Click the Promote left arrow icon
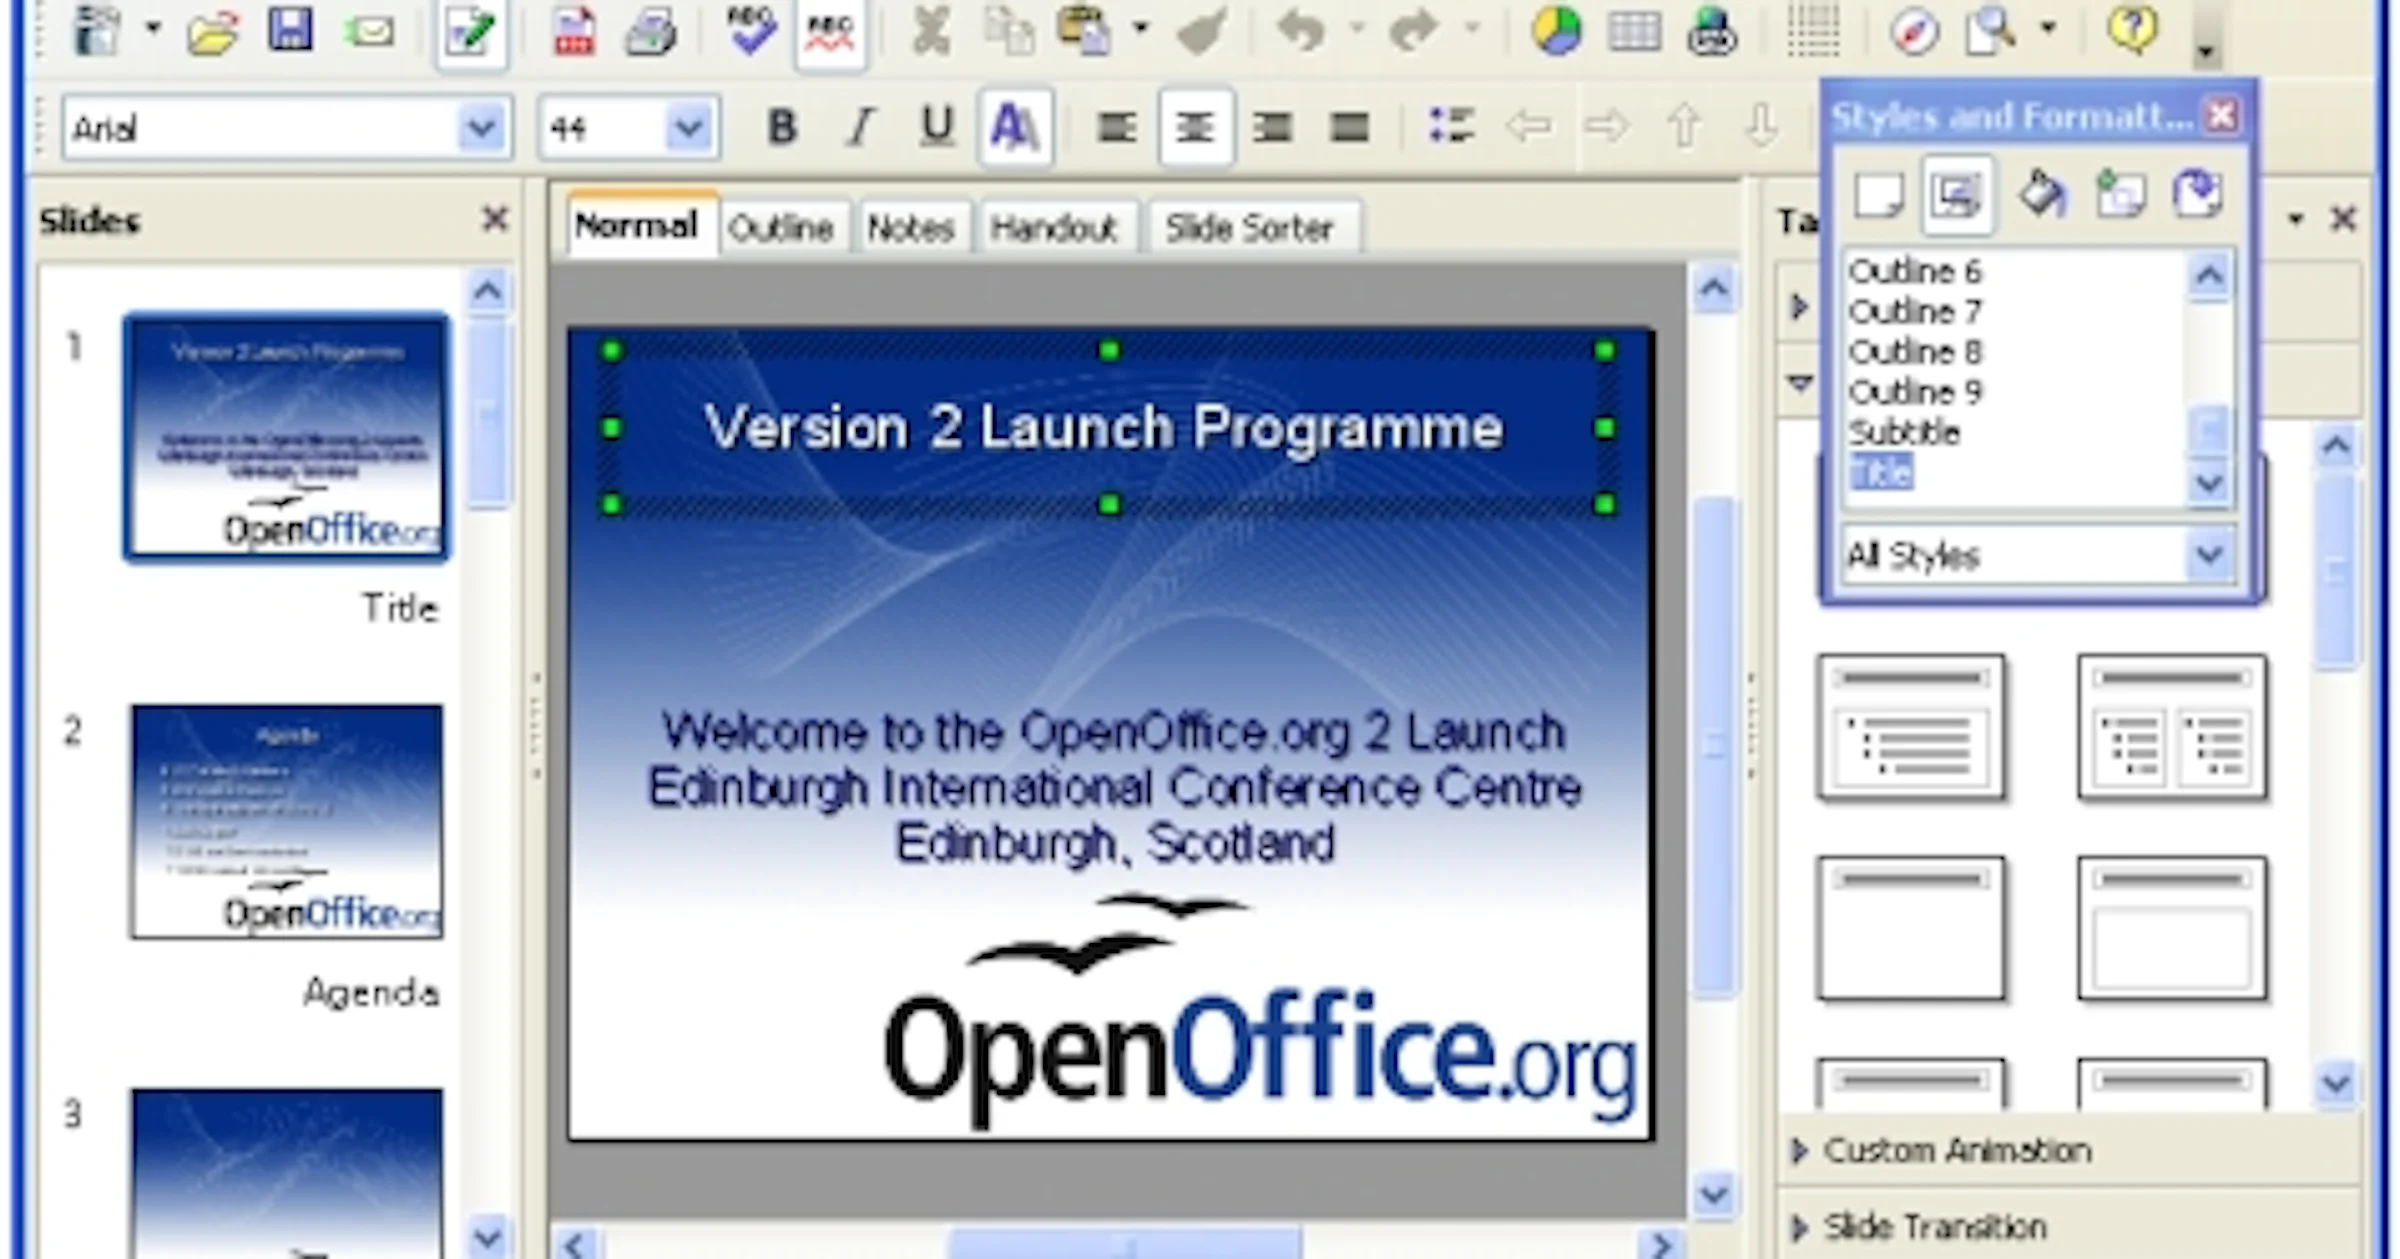 pos(1528,127)
